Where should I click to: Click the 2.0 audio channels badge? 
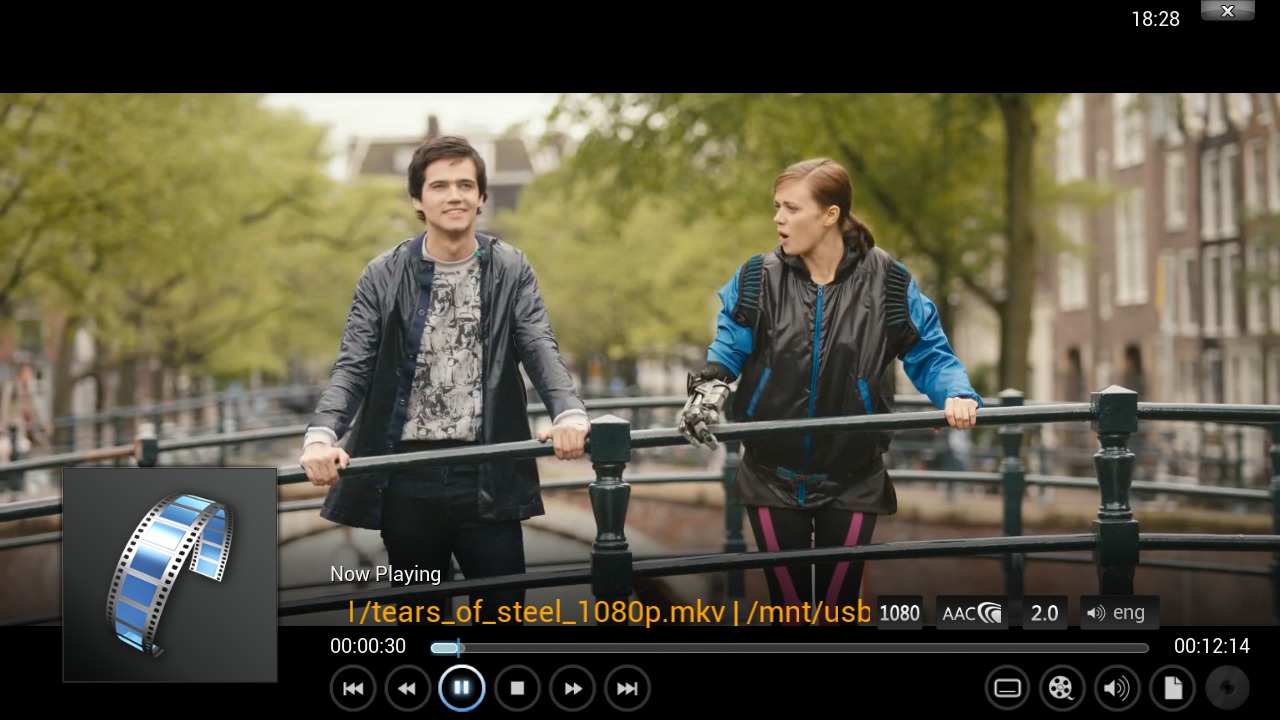pyautogui.click(x=1044, y=613)
